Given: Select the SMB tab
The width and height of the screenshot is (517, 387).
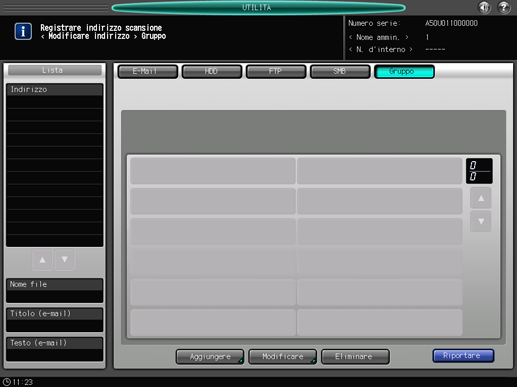Looking at the screenshot, I should coord(340,71).
